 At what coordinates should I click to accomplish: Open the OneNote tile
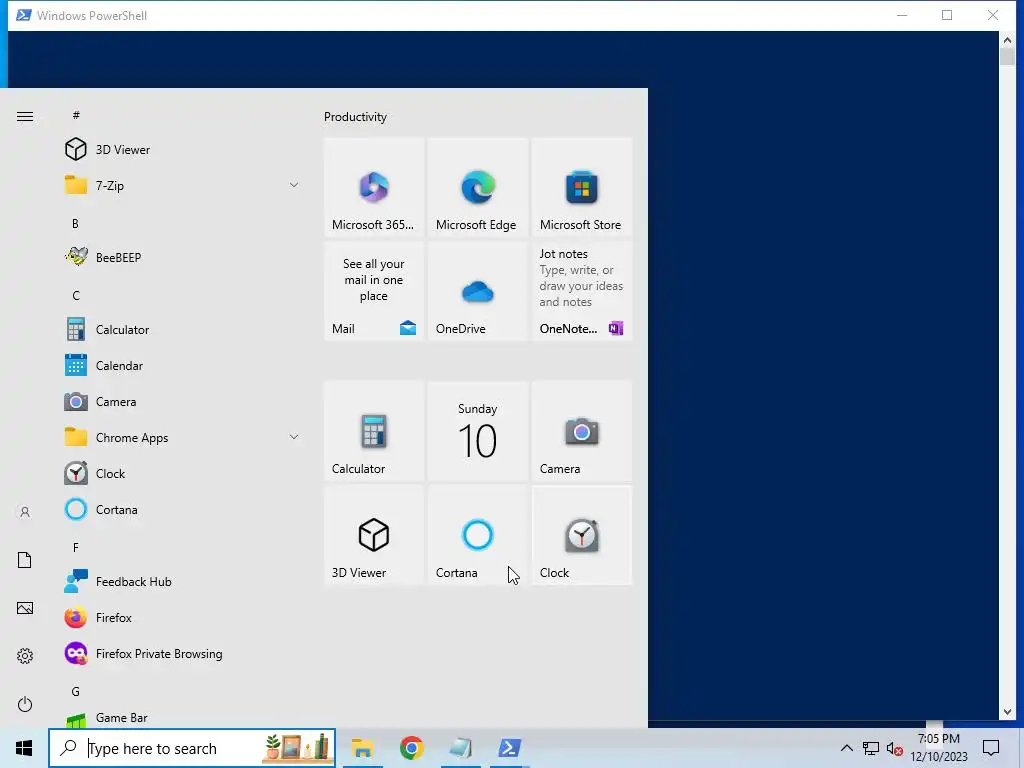click(x=582, y=291)
